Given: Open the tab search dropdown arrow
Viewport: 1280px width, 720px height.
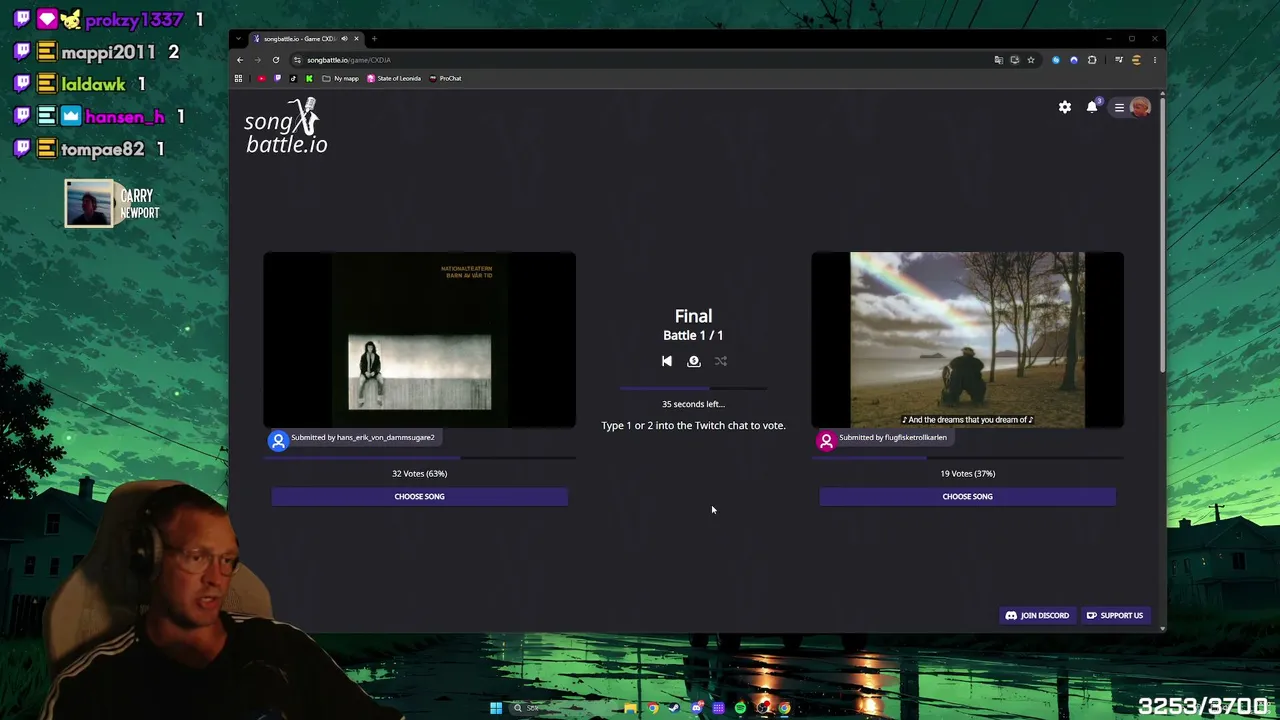Looking at the screenshot, I should 238,39.
